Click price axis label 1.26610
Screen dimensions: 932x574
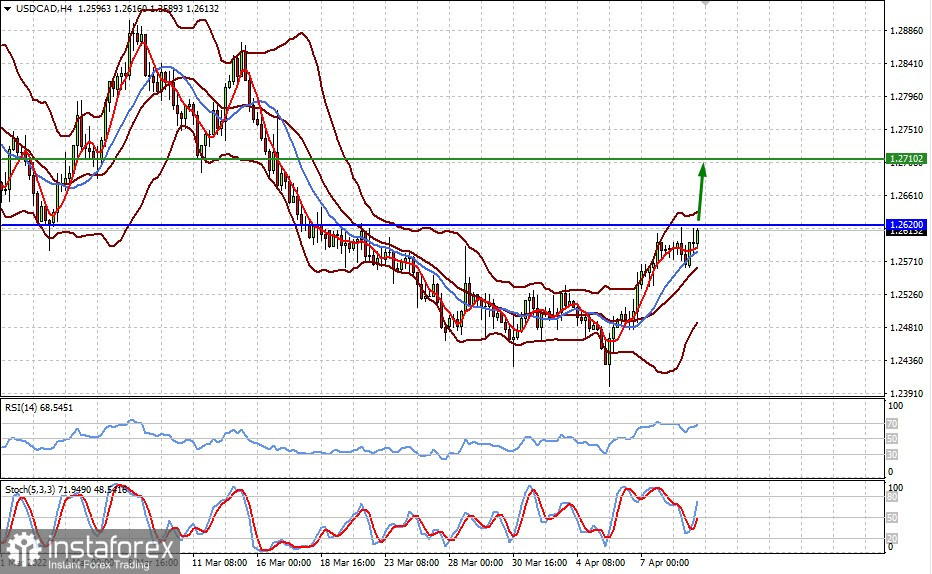(x=907, y=195)
